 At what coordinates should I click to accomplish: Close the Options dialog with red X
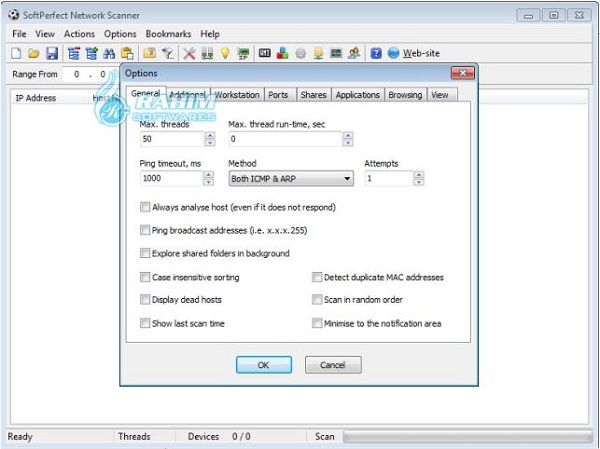click(463, 73)
